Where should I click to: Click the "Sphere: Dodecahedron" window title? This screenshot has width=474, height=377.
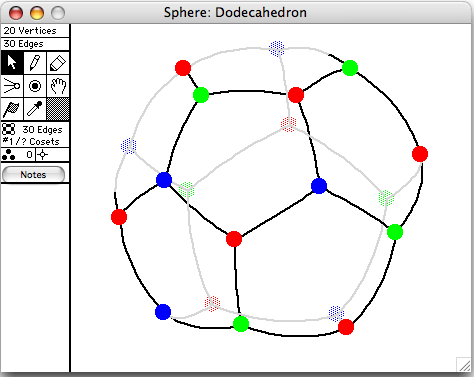click(235, 12)
